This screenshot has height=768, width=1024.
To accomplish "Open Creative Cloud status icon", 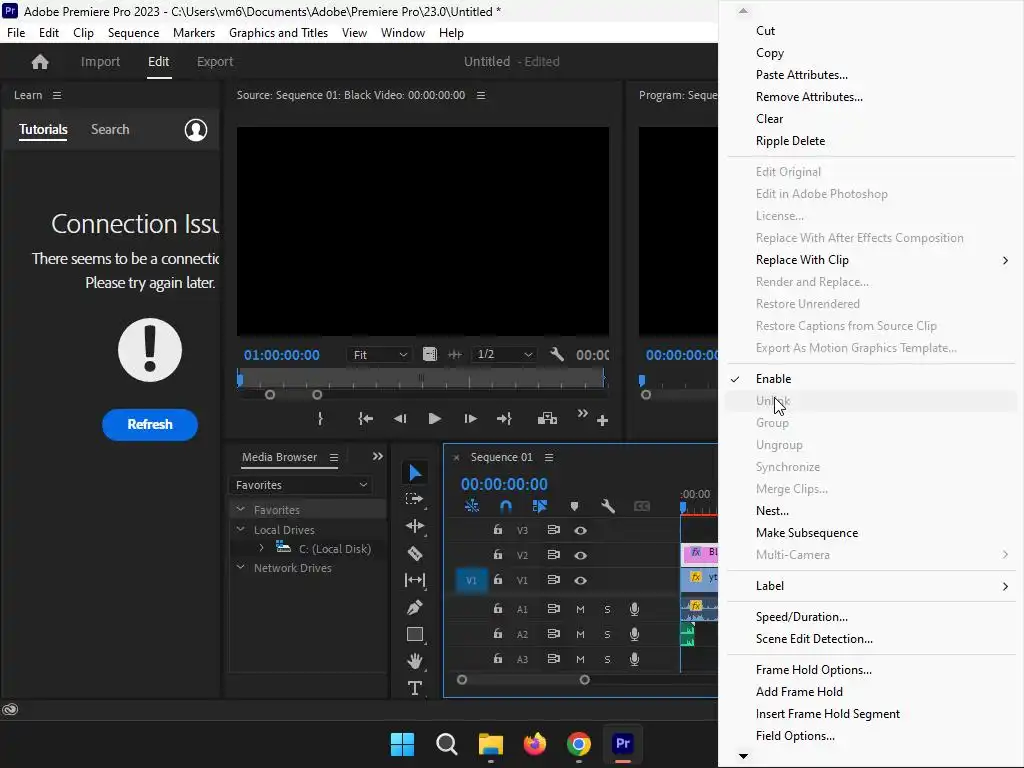I will coord(10,709).
